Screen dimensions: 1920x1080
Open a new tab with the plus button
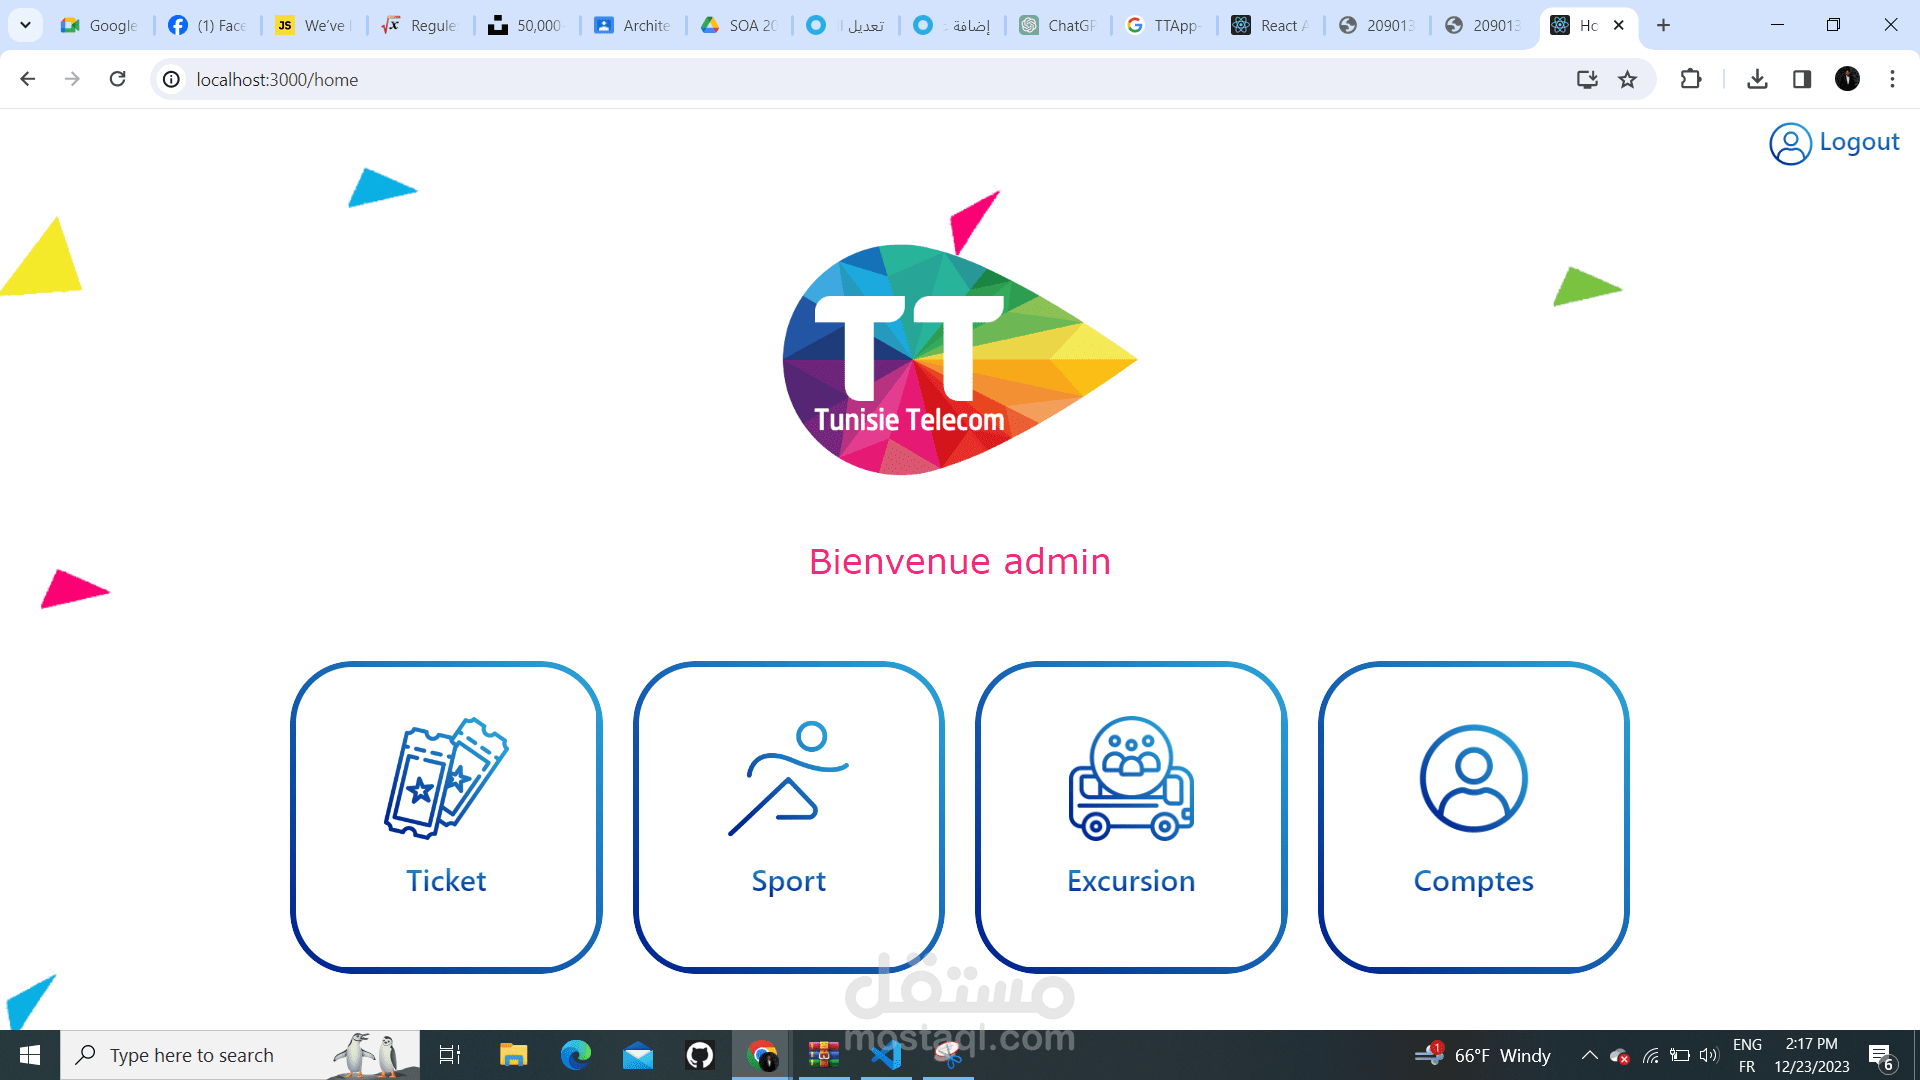(x=1663, y=25)
